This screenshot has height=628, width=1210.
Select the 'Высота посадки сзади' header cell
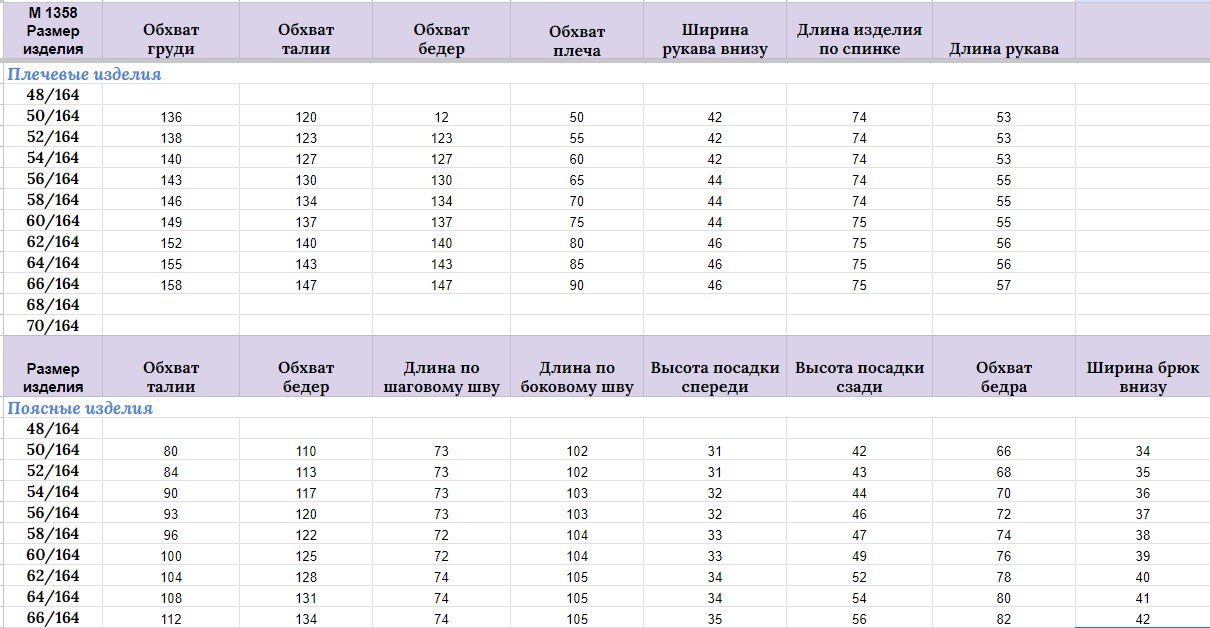(x=859, y=377)
